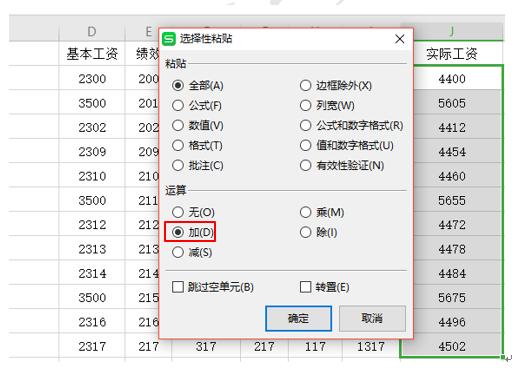The height and width of the screenshot is (374, 516).
Task: Choose the 除(I) operation
Action: (318, 232)
